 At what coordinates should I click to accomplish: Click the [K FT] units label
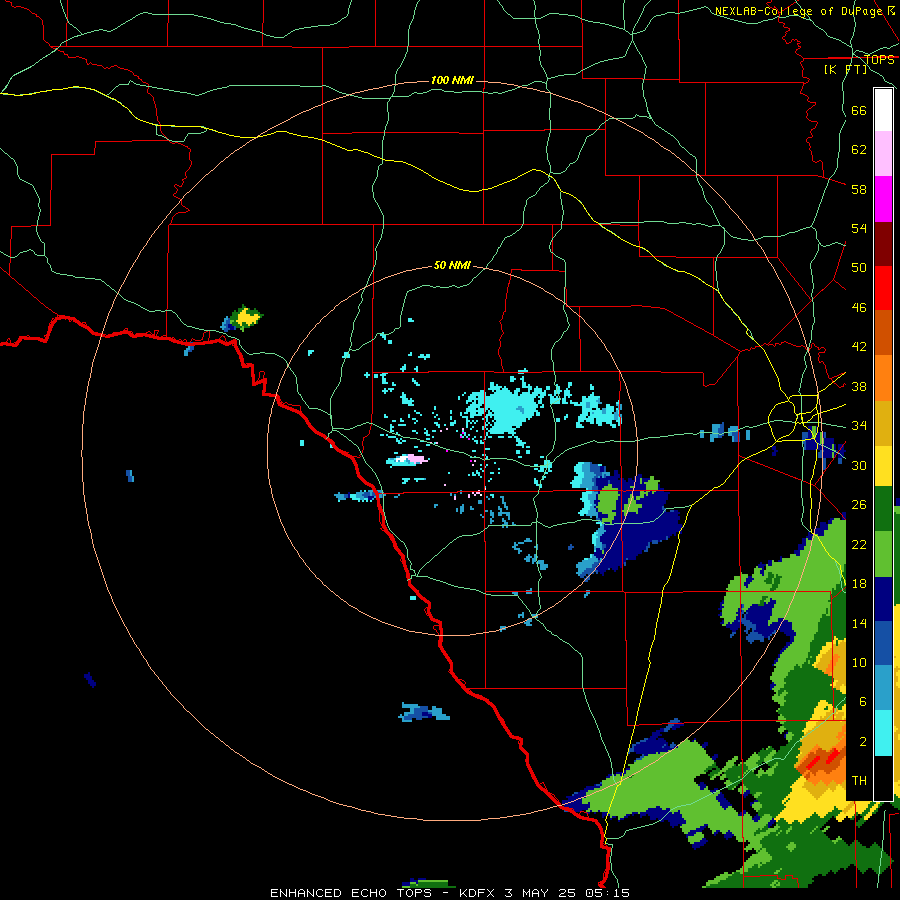click(x=845, y=69)
